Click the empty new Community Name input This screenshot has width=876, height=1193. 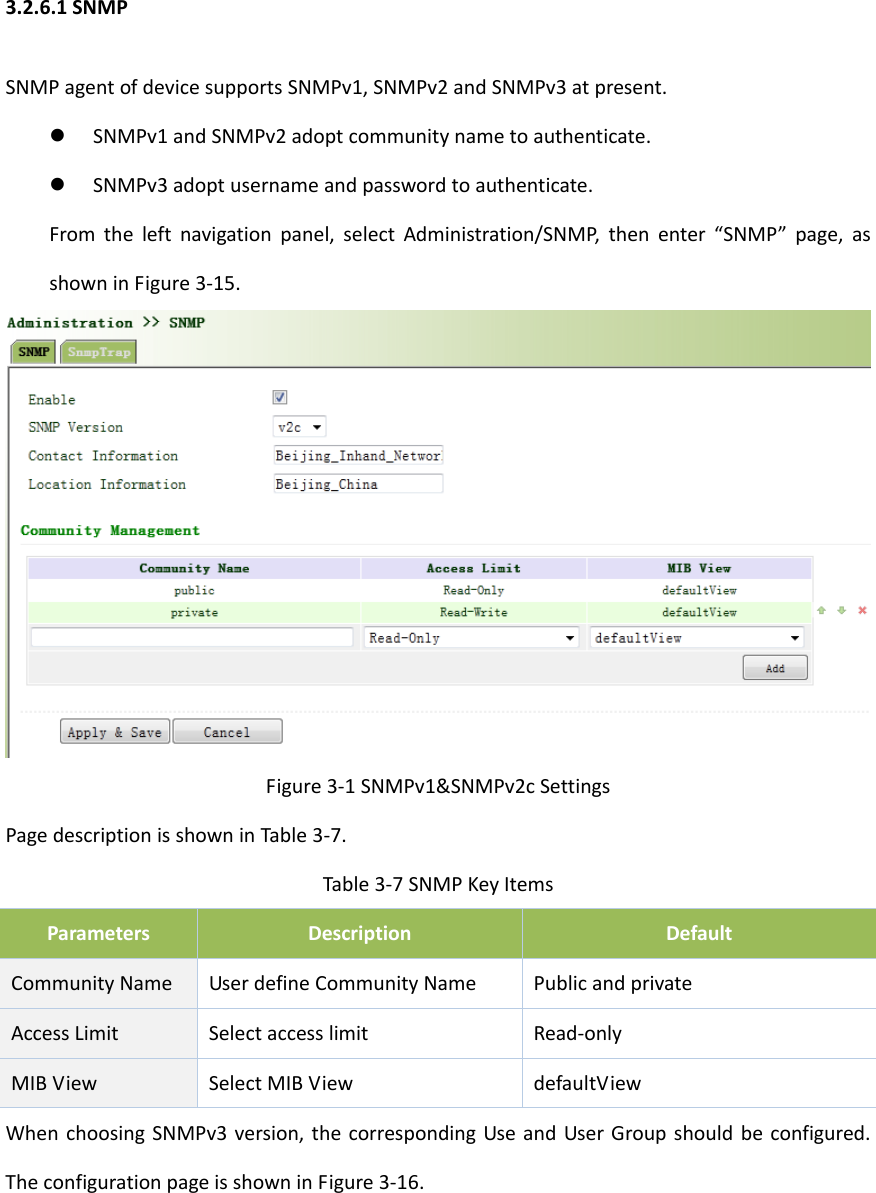(190, 637)
